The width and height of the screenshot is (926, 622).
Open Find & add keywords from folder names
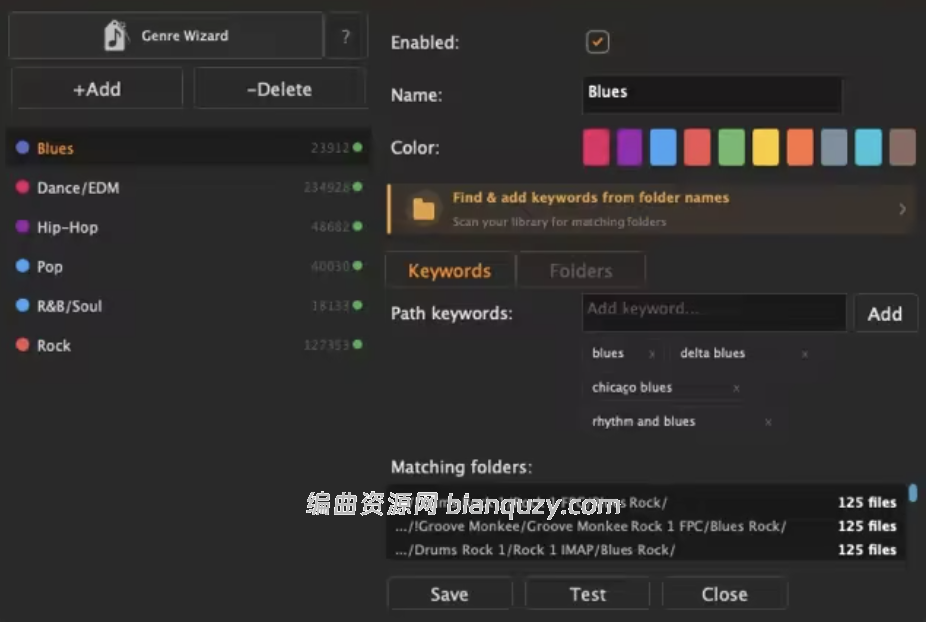click(x=651, y=209)
